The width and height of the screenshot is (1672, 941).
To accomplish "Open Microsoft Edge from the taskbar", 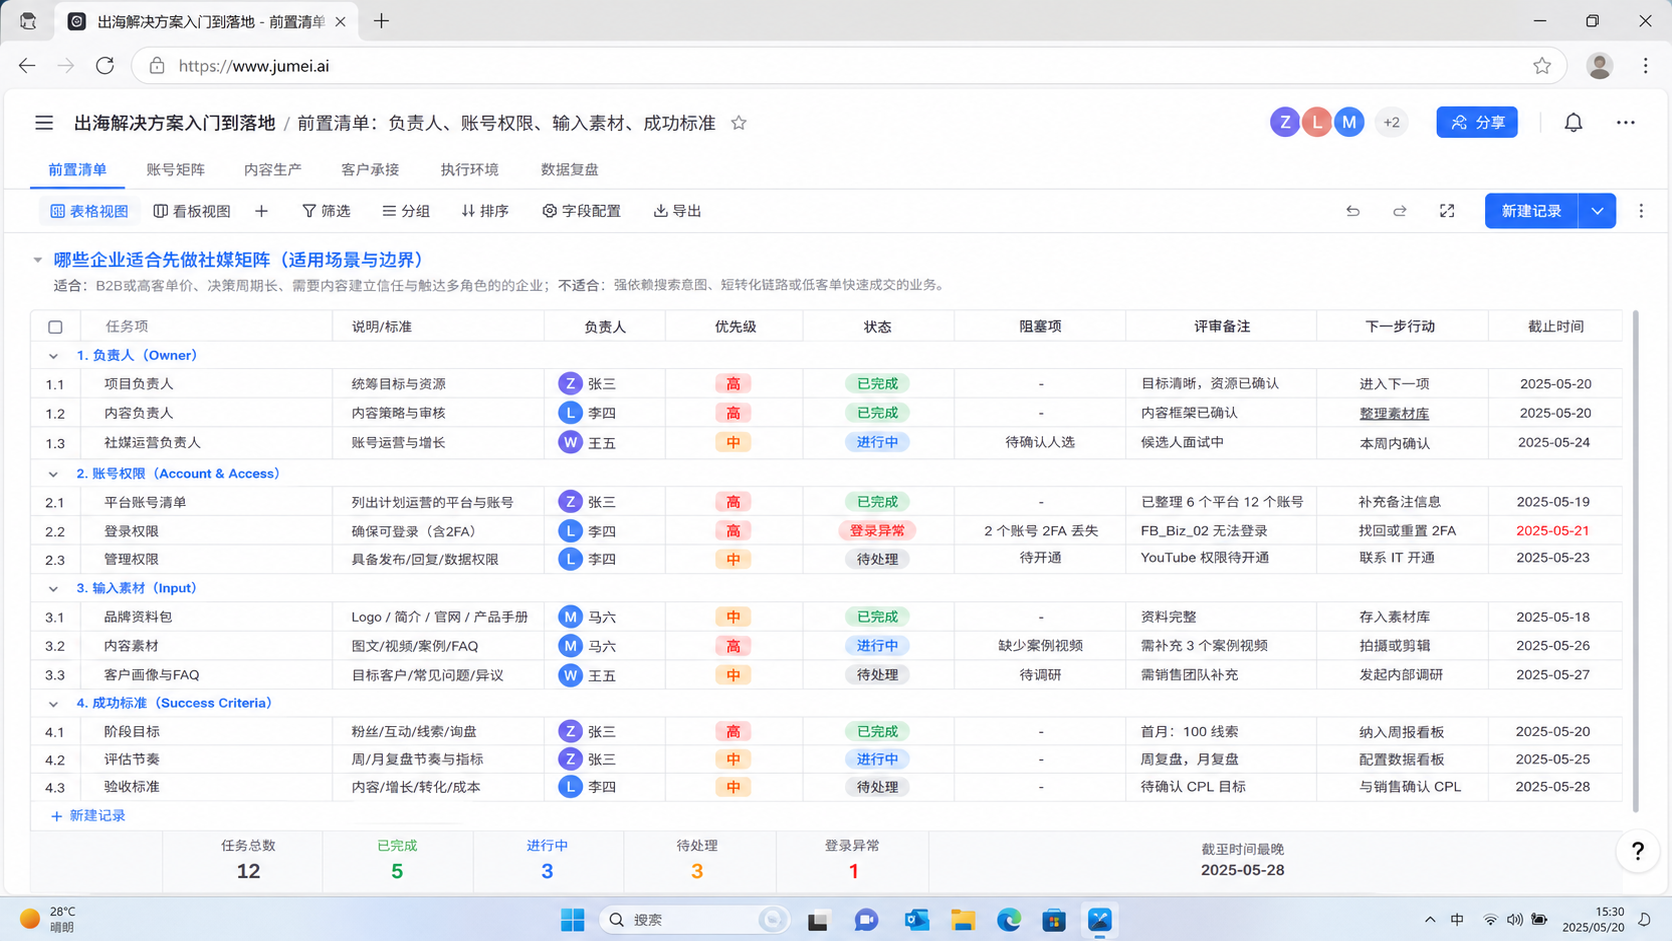I will click(x=1009, y=920).
